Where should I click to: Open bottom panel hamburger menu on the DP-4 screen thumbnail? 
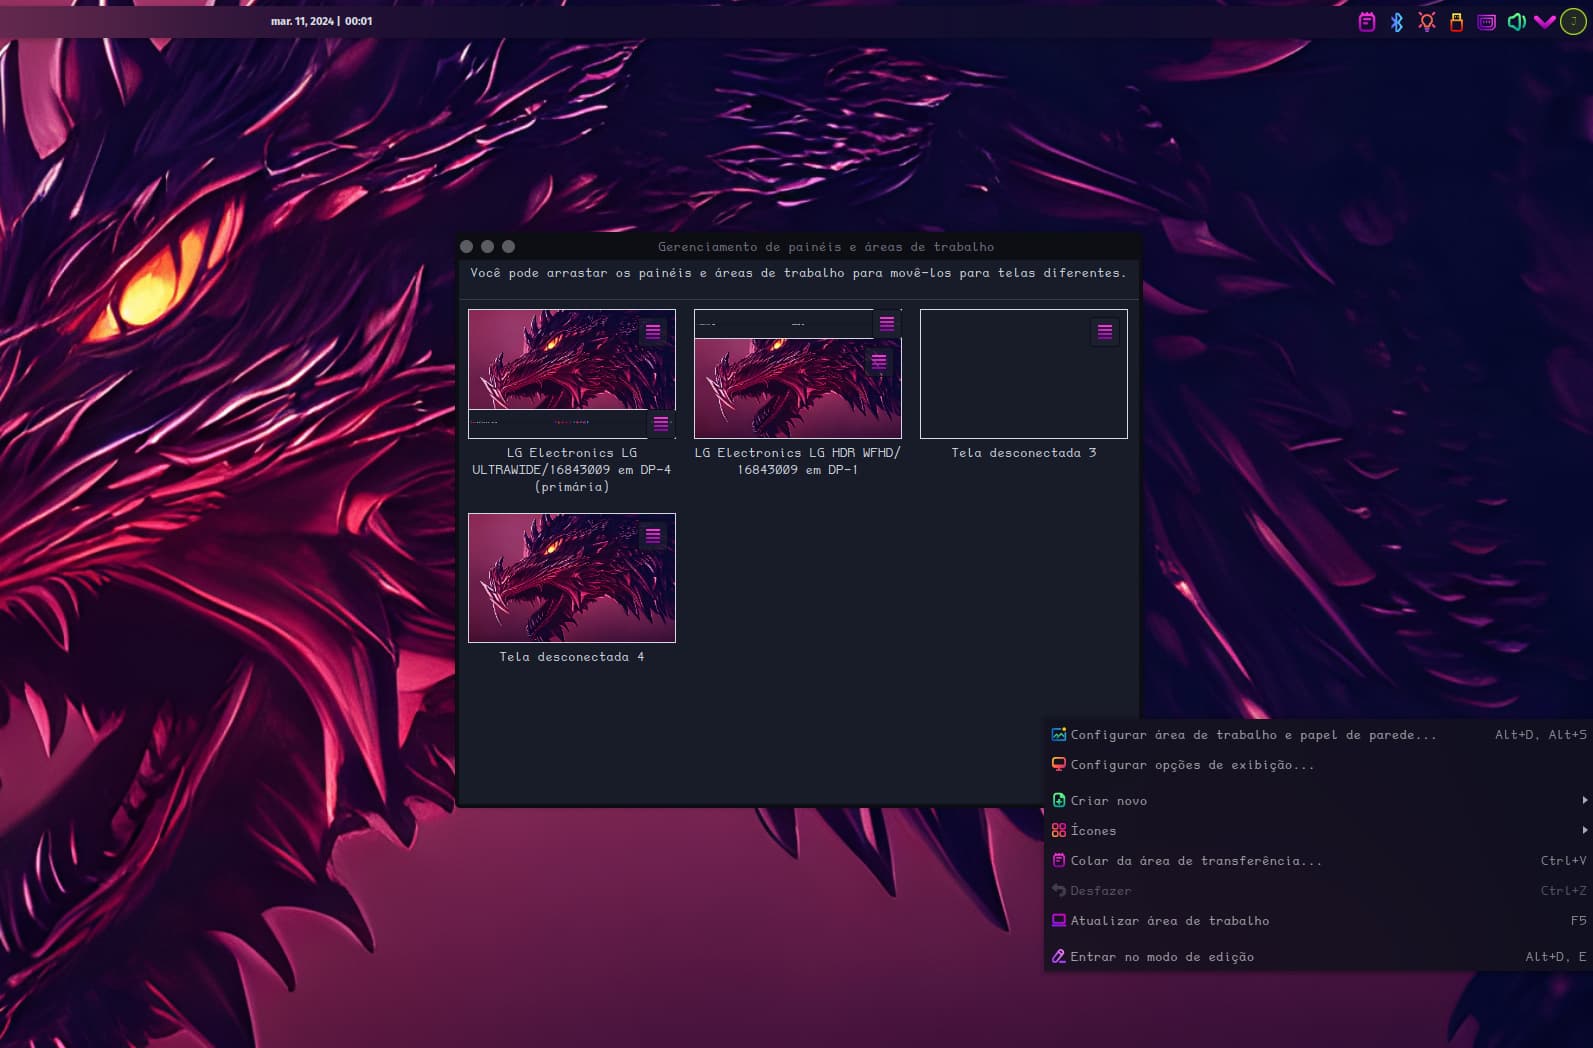click(661, 424)
